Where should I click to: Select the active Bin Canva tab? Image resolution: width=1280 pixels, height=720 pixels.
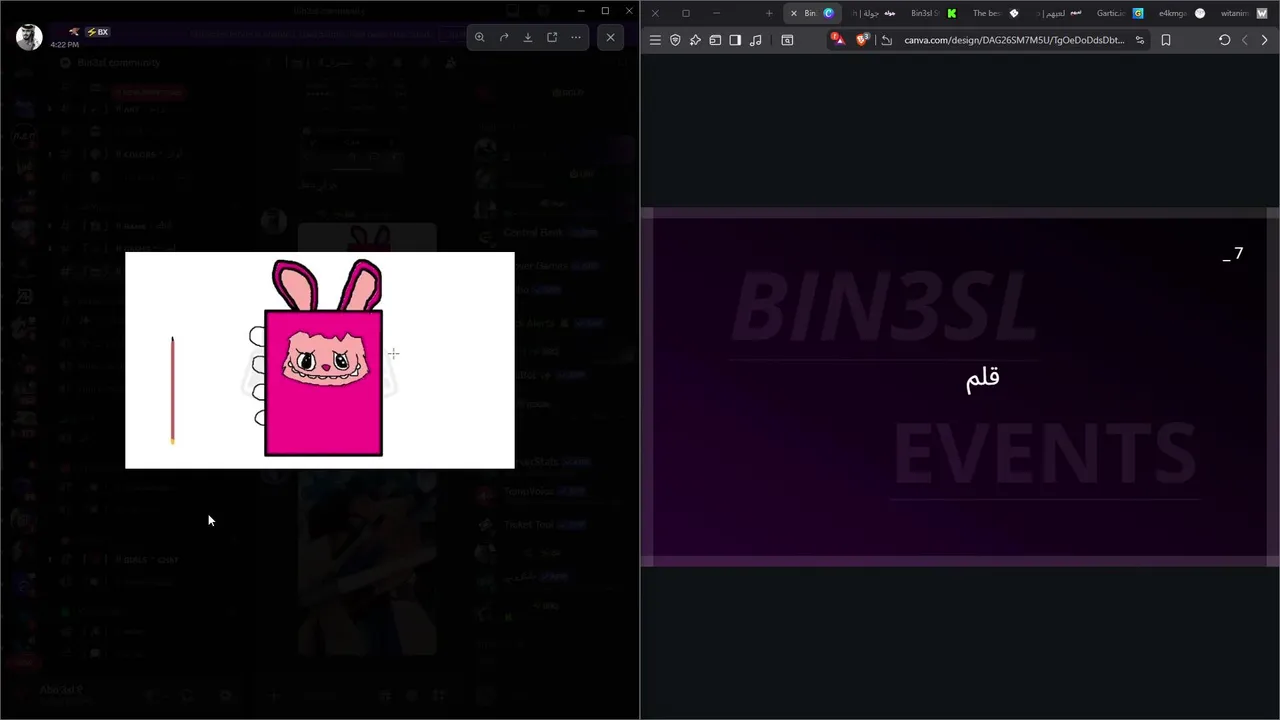(811, 13)
